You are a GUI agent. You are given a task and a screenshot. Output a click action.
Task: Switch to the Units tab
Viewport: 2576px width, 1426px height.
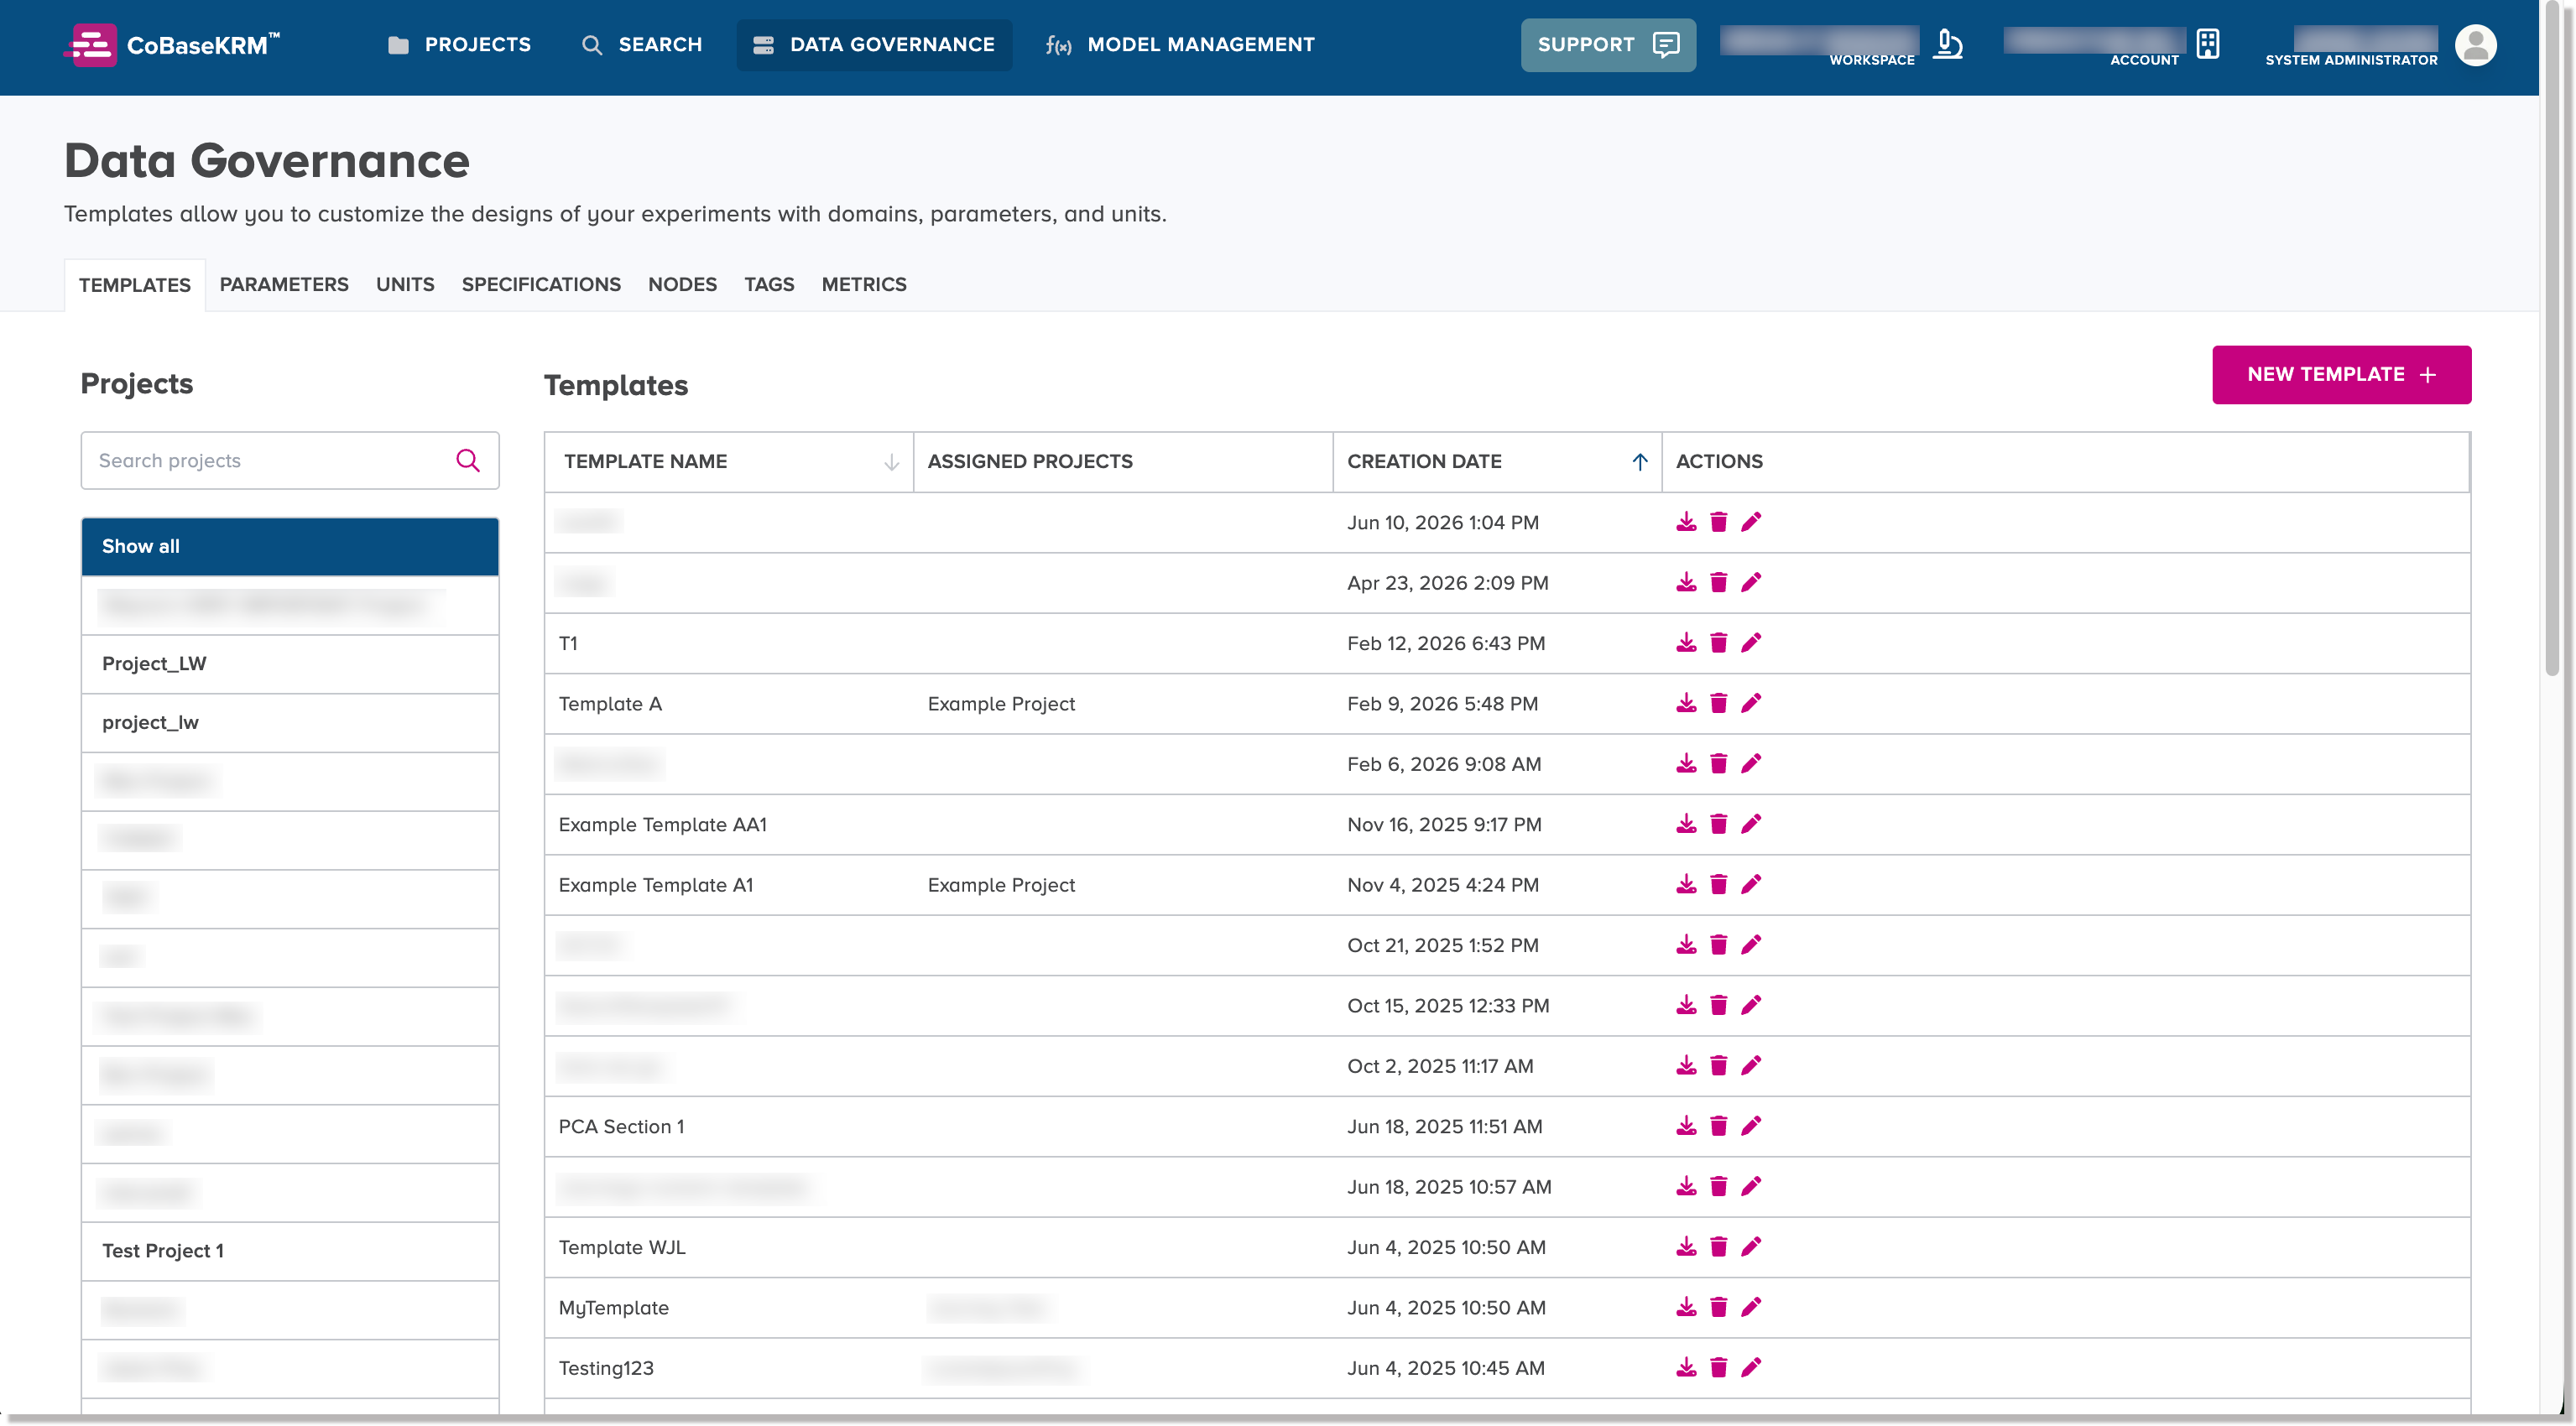(405, 284)
